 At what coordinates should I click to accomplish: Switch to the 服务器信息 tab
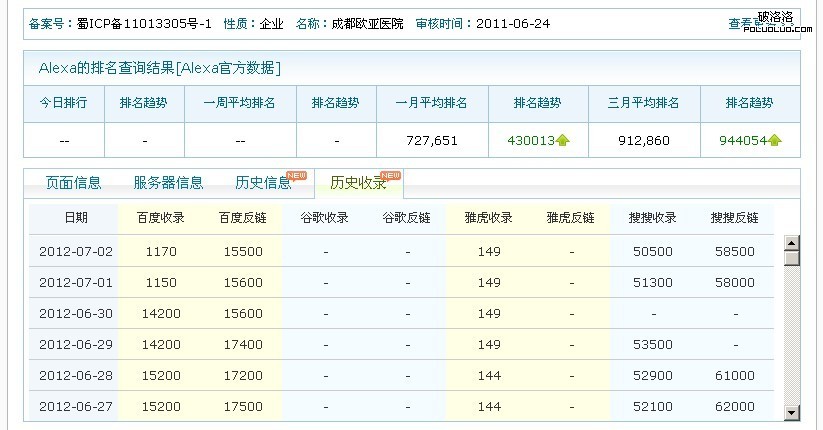click(168, 183)
